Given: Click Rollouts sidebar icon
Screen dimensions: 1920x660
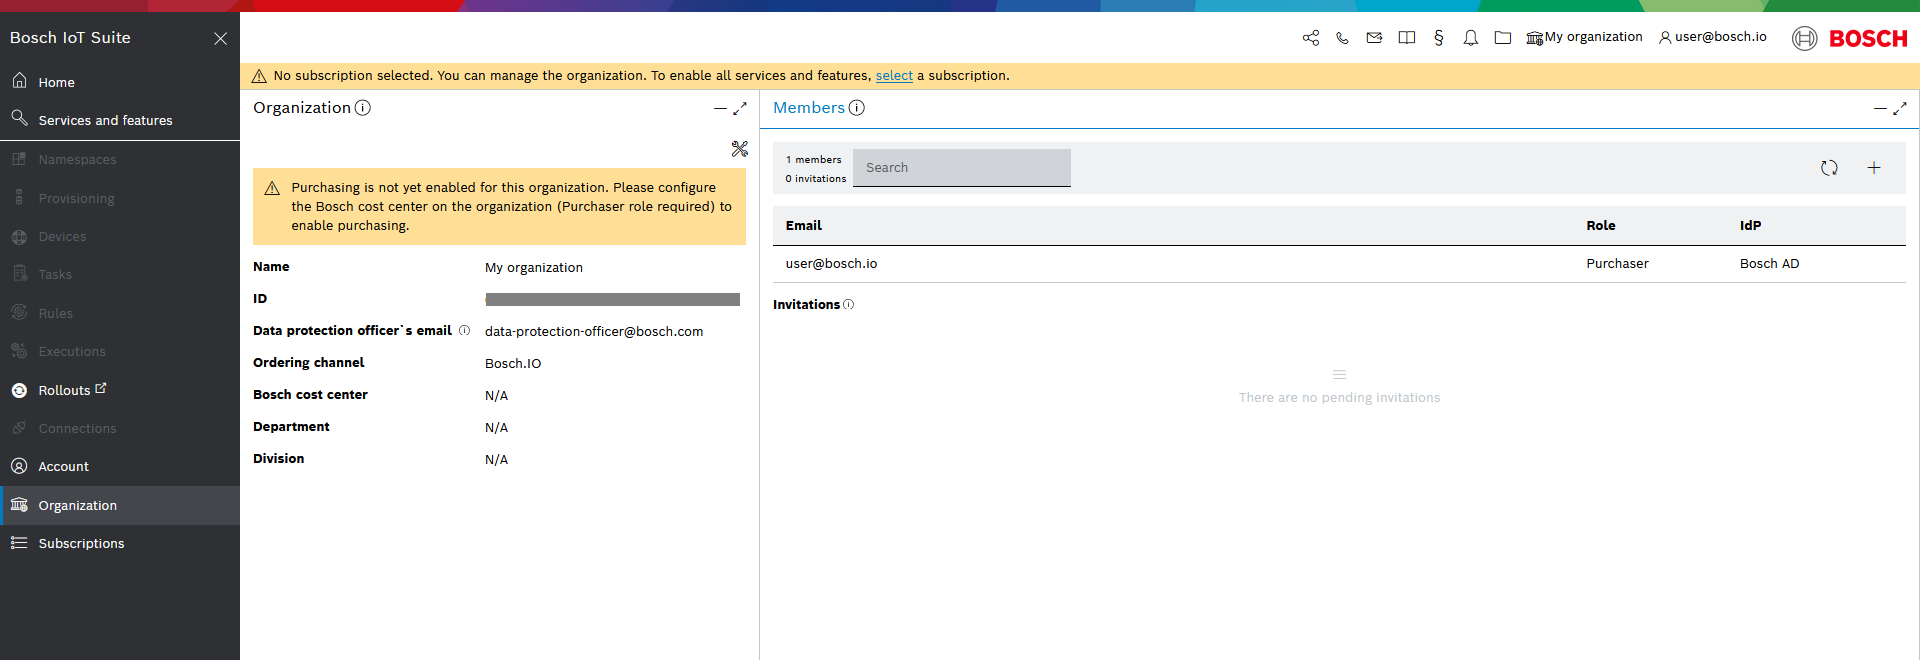Looking at the screenshot, I should (19, 390).
